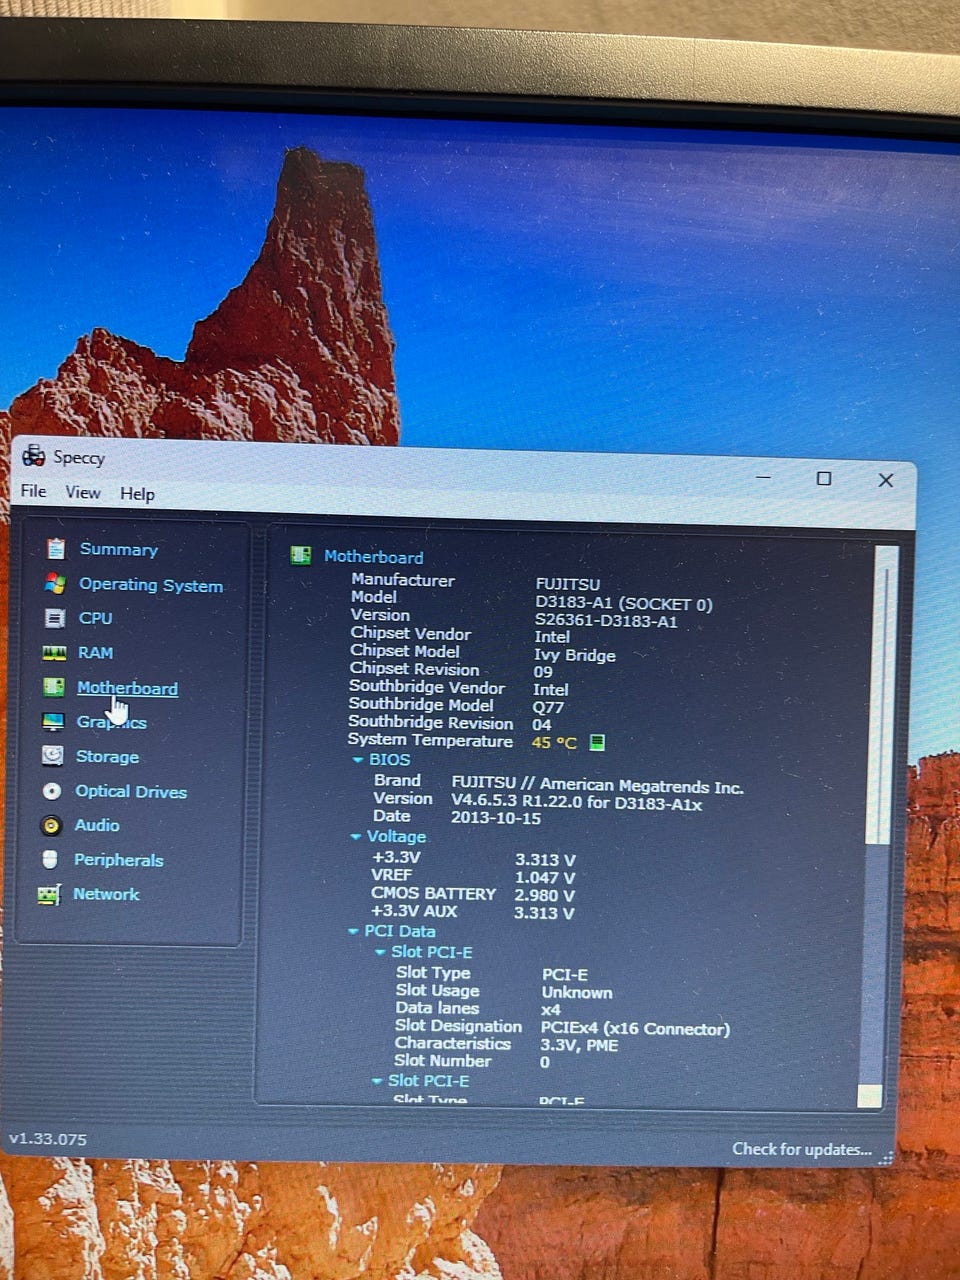Go to the Operating System section
This screenshot has height=1280, width=960.
151,585
